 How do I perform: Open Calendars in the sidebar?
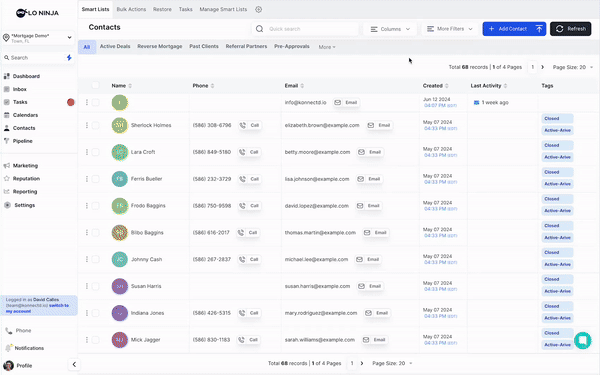pyautogui.click(x=21, y=115)
